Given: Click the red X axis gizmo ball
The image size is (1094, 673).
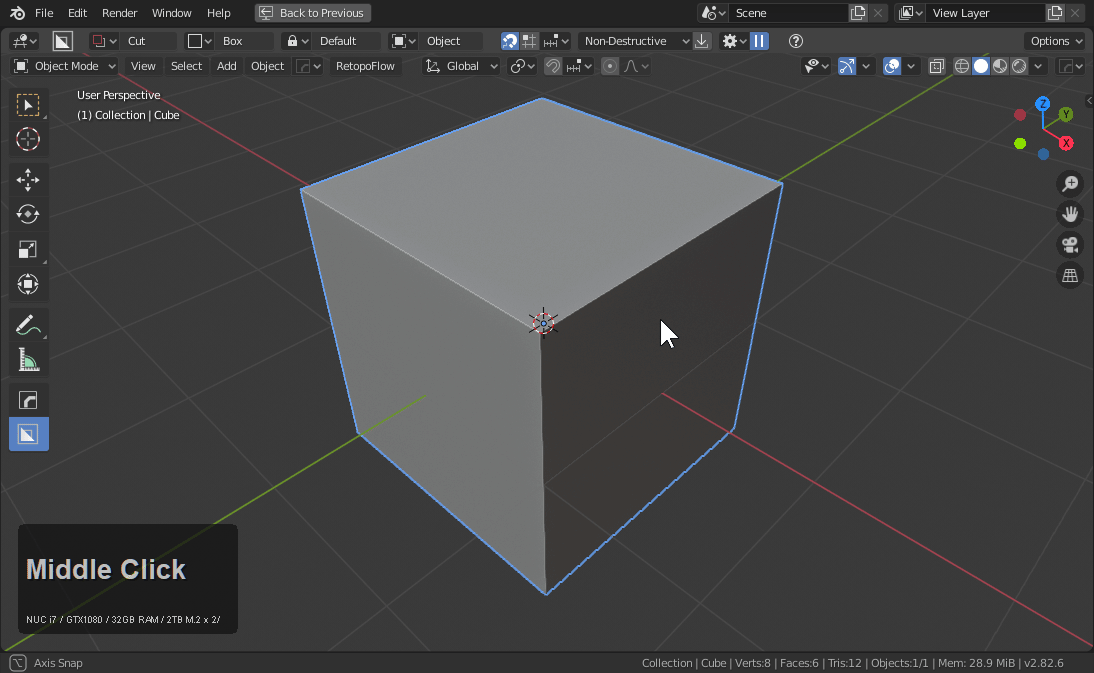Looking at the screenshot, I should 1066,143.
